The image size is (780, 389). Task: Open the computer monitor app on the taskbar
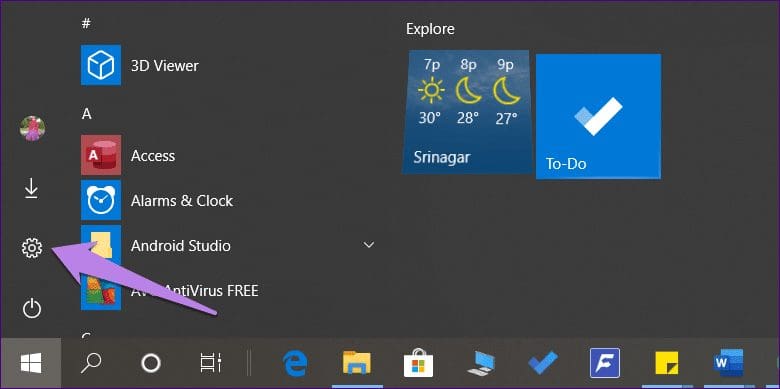point(481,364)
